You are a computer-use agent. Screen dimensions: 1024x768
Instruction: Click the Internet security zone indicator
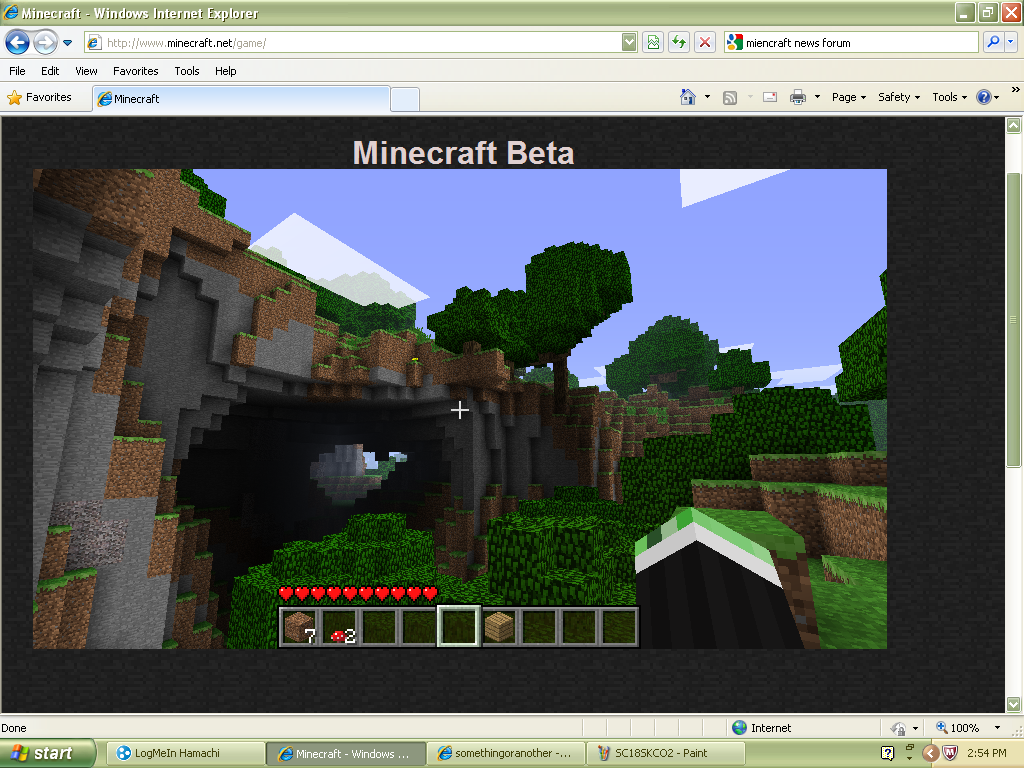(x=761, y=728)
